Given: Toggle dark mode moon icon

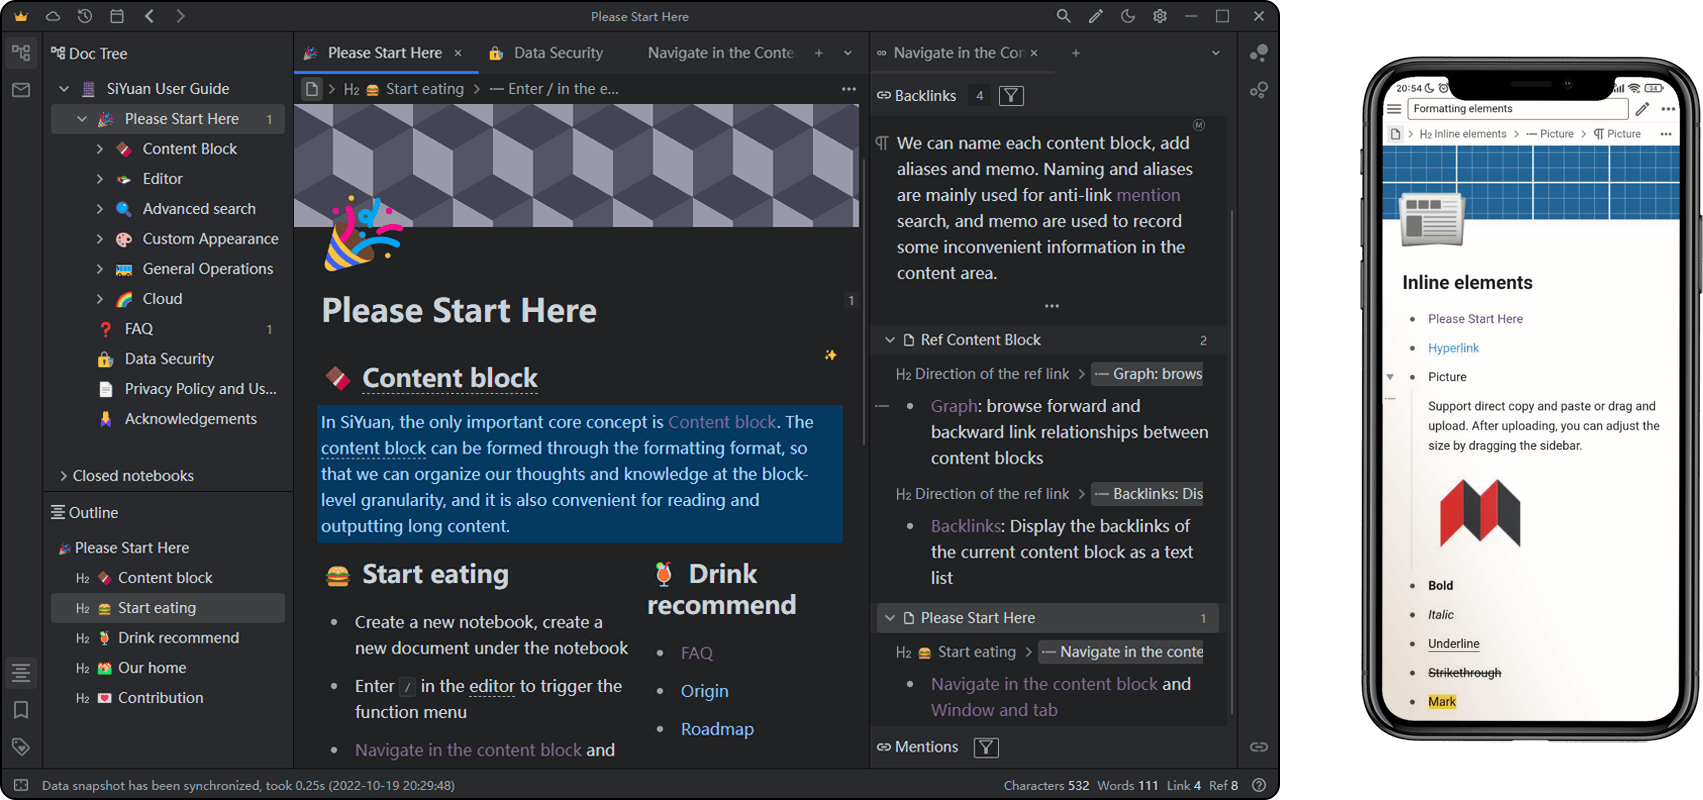Looking at the screenshot, I should click(x=1128, y=16).
